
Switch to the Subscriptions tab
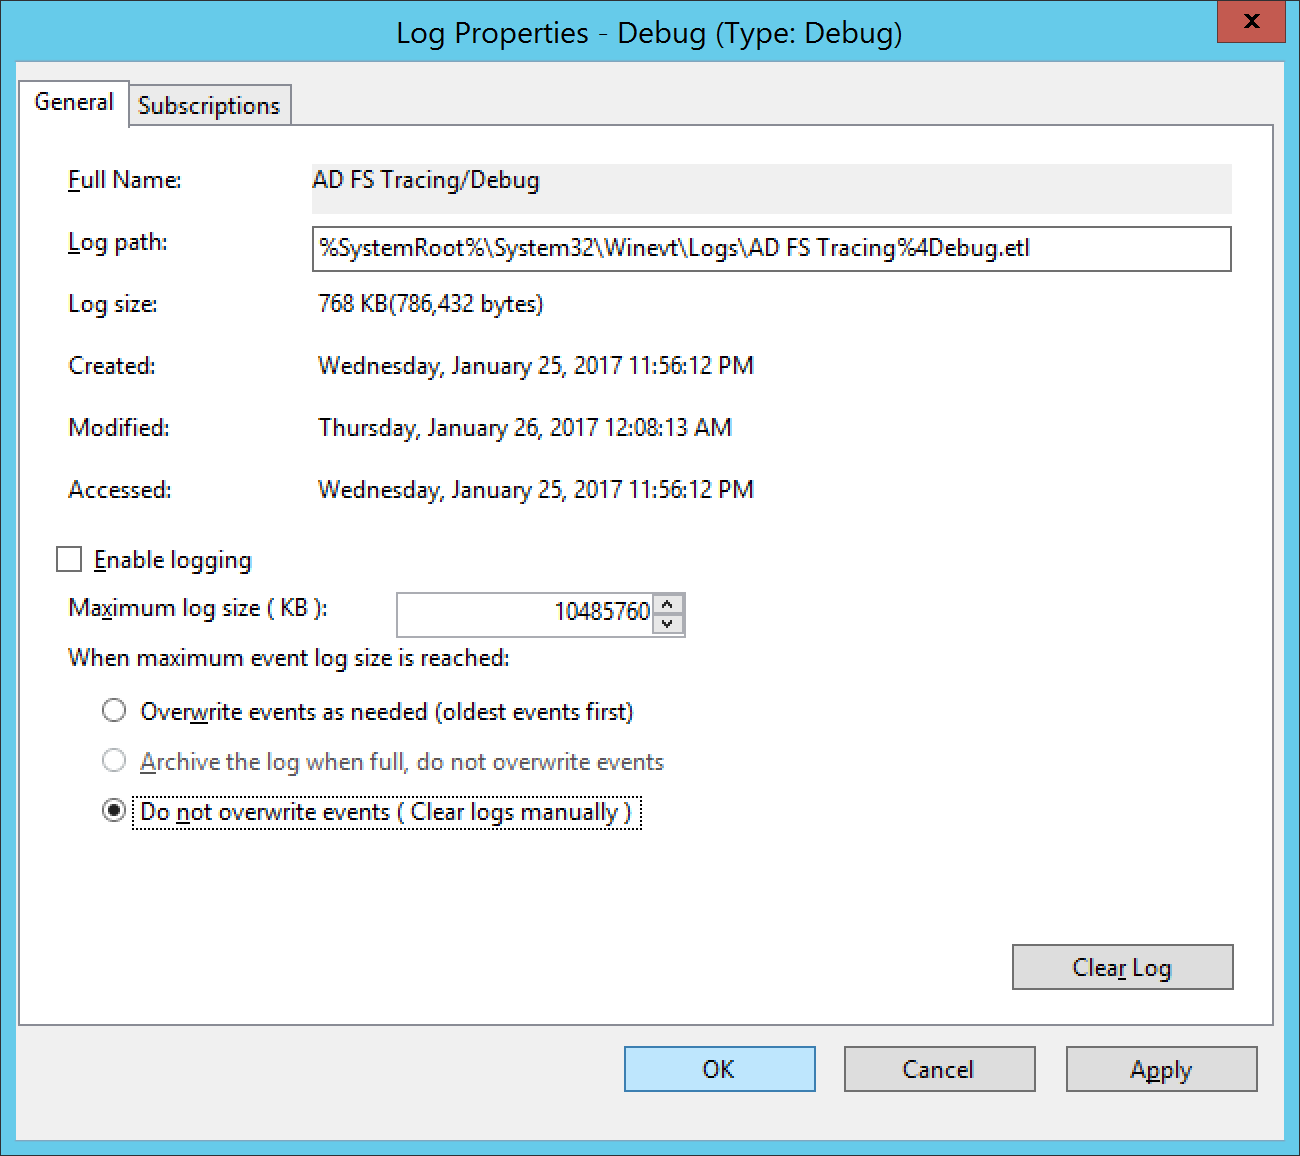click(x=209, y=106)
